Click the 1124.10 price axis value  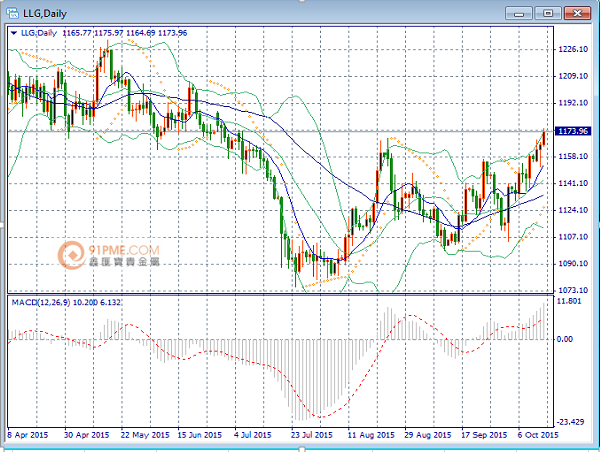[573, 210]
